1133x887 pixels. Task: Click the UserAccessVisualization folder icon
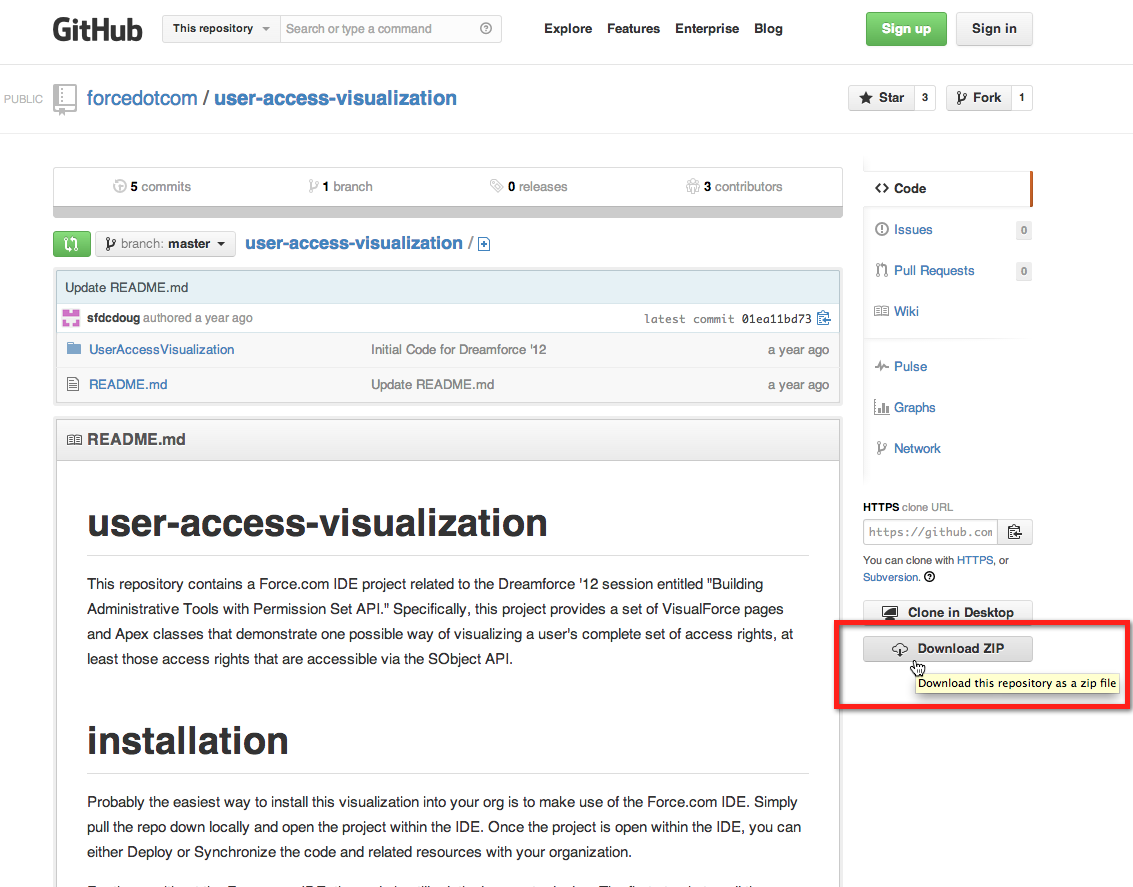(x=74, y=349)
